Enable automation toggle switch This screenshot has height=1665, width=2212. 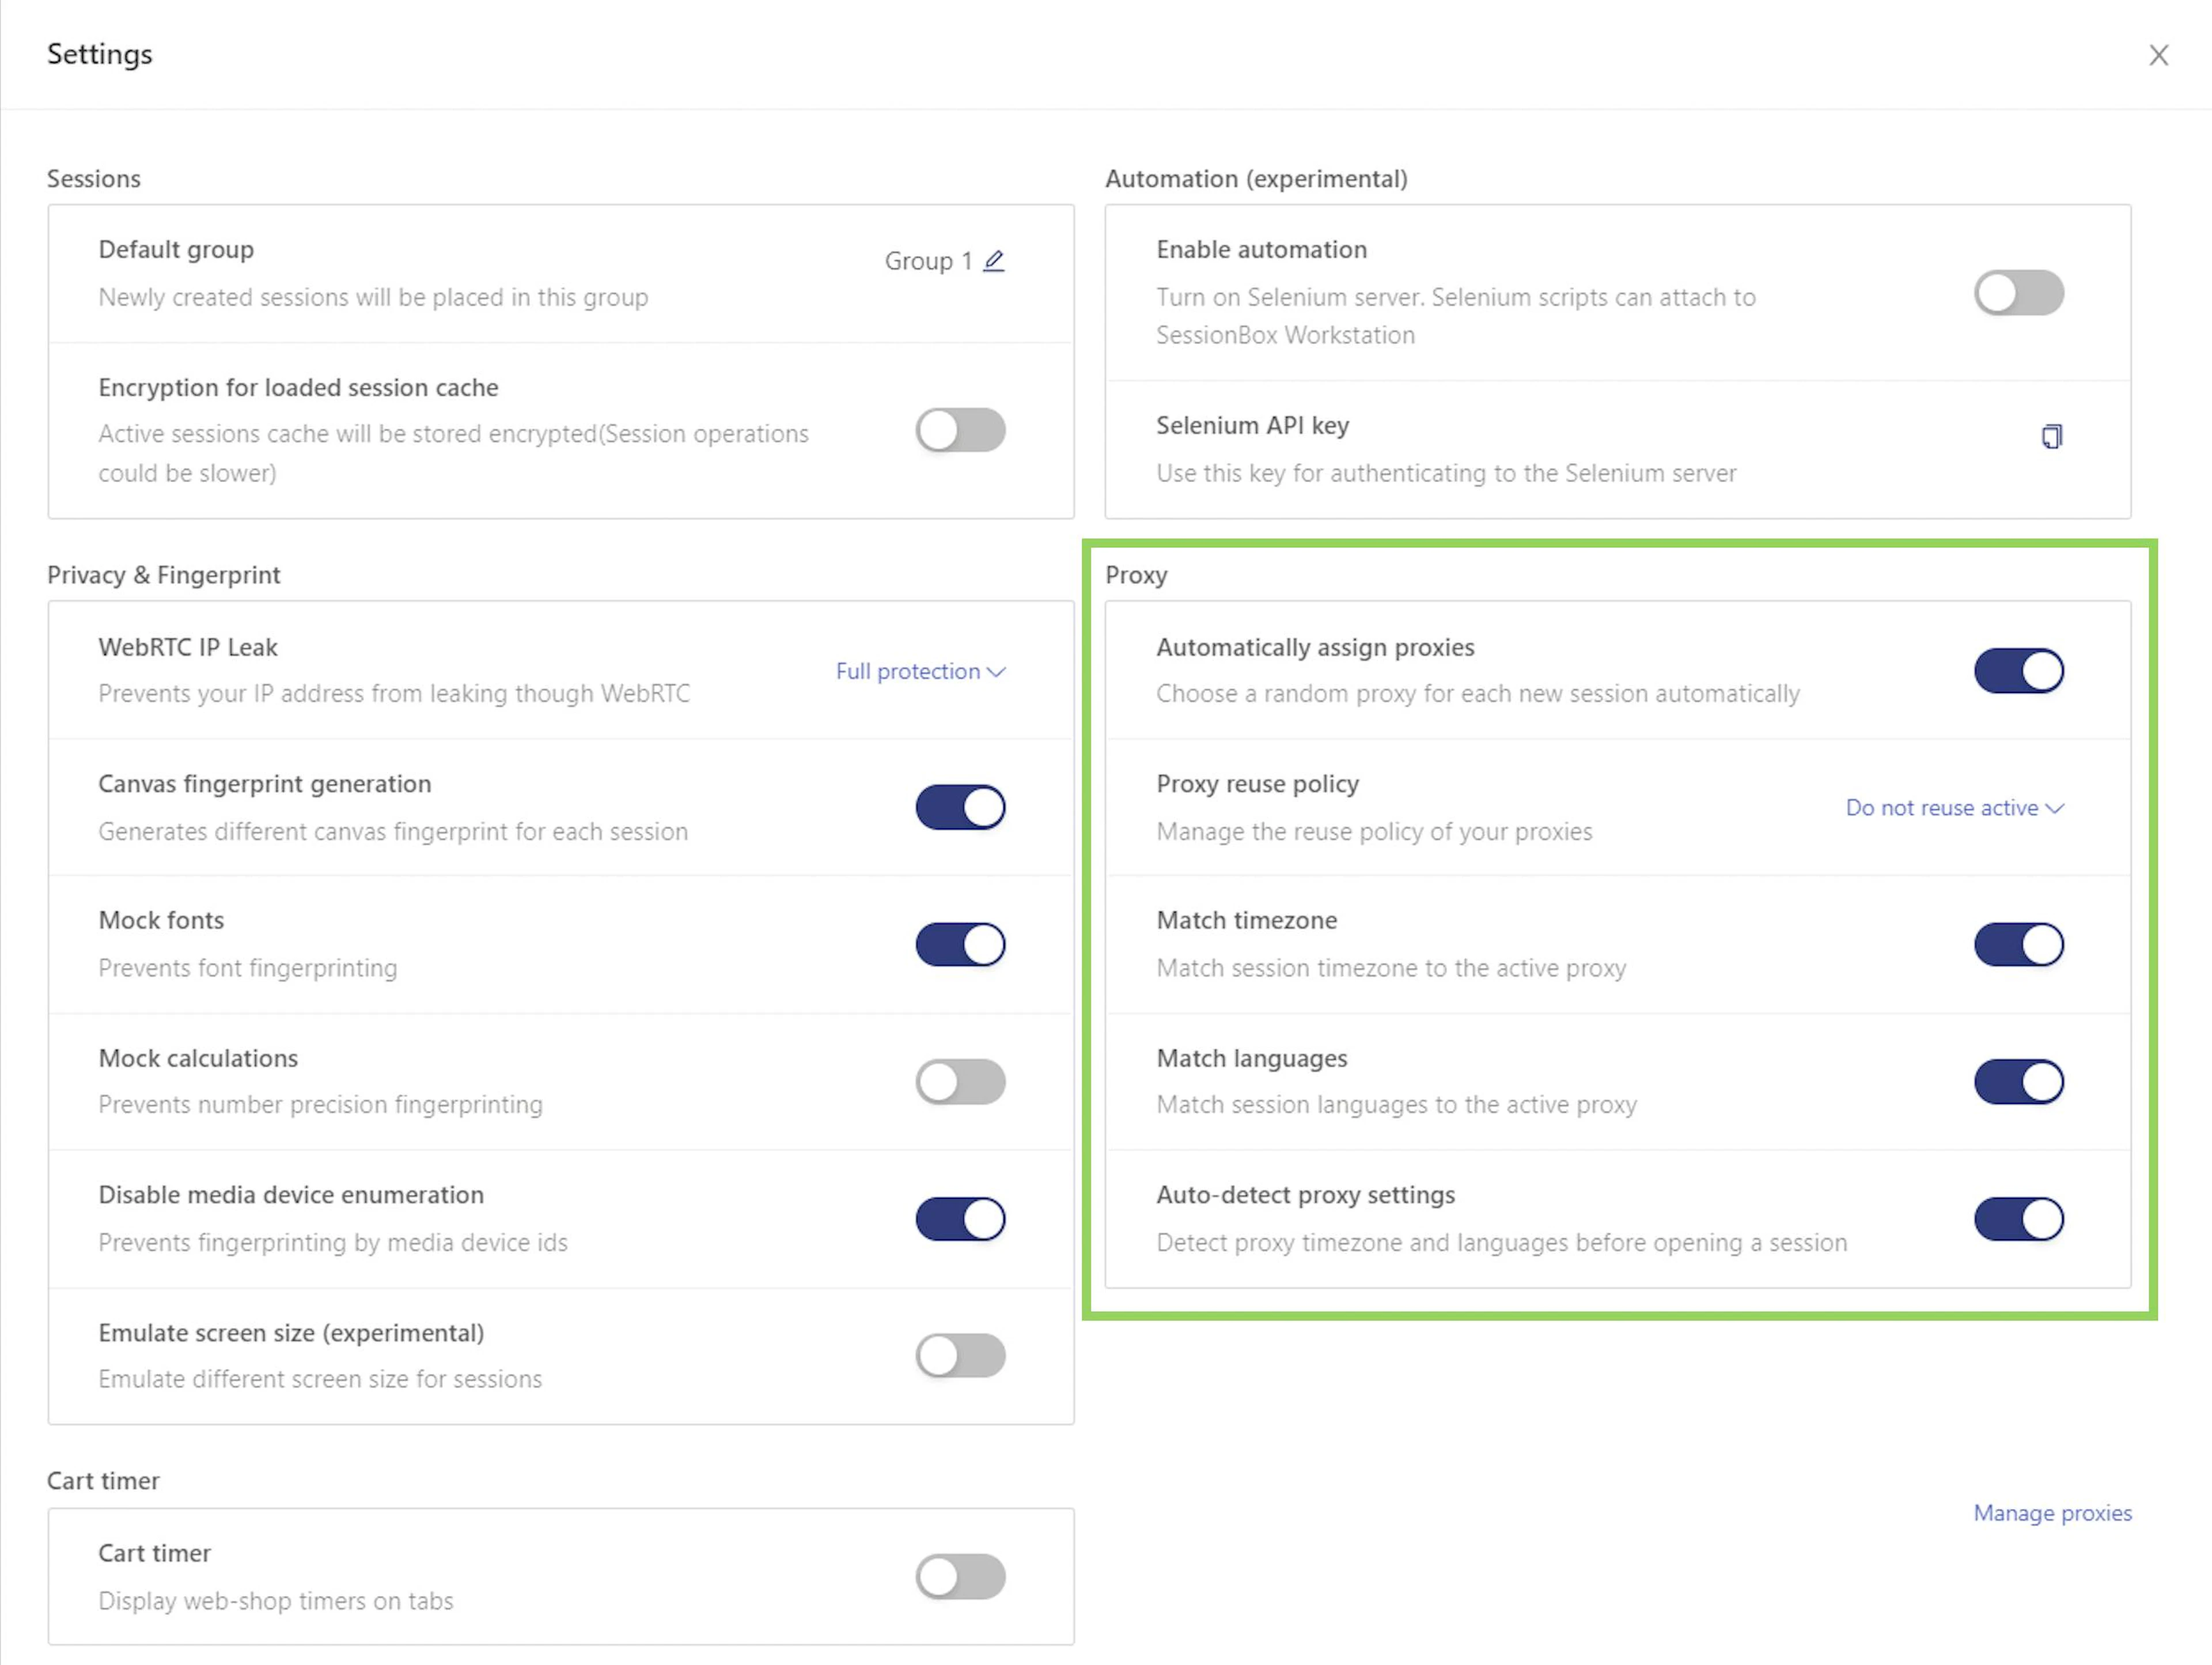point(2018,293)
